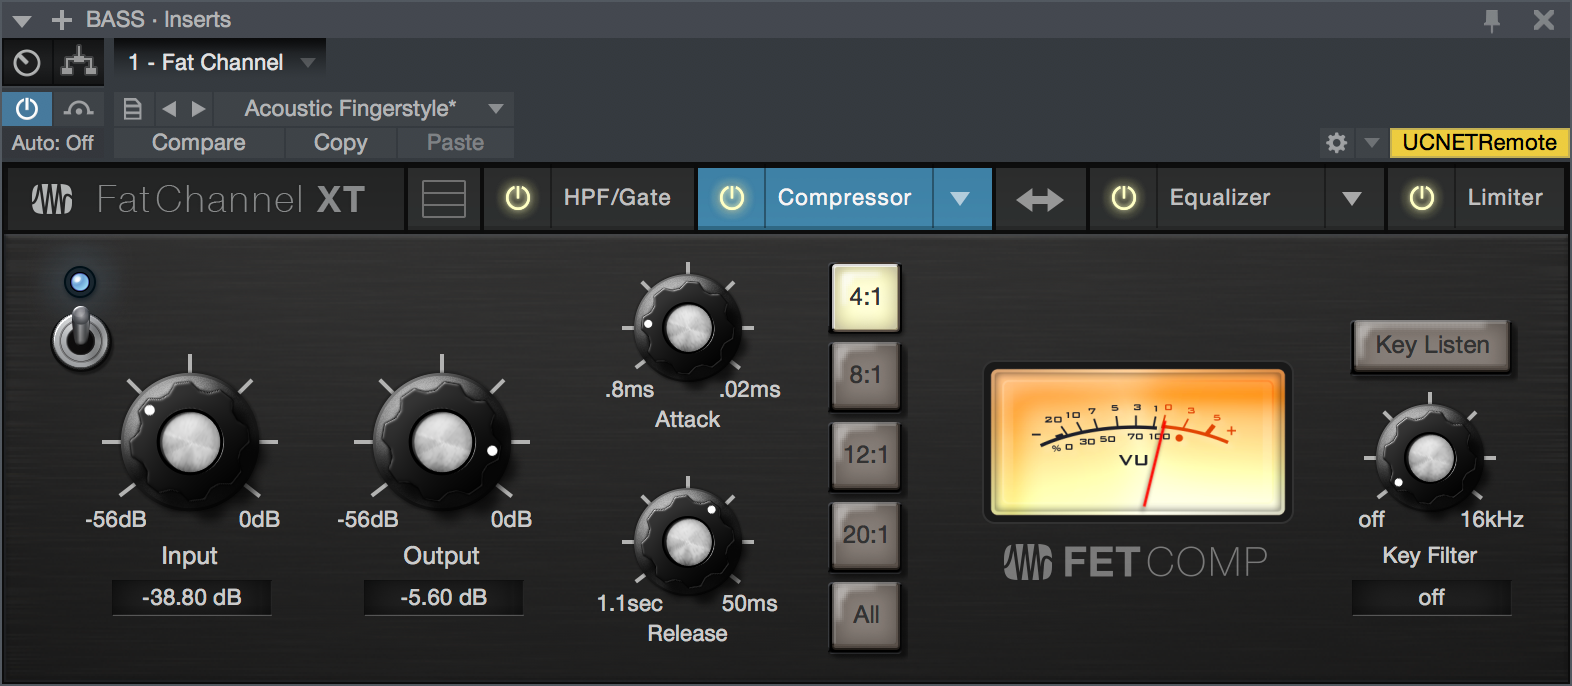The width and height of the screenshot is (1572, 686).
Task: Click the Copy button
Action: (x=341, y=143)
